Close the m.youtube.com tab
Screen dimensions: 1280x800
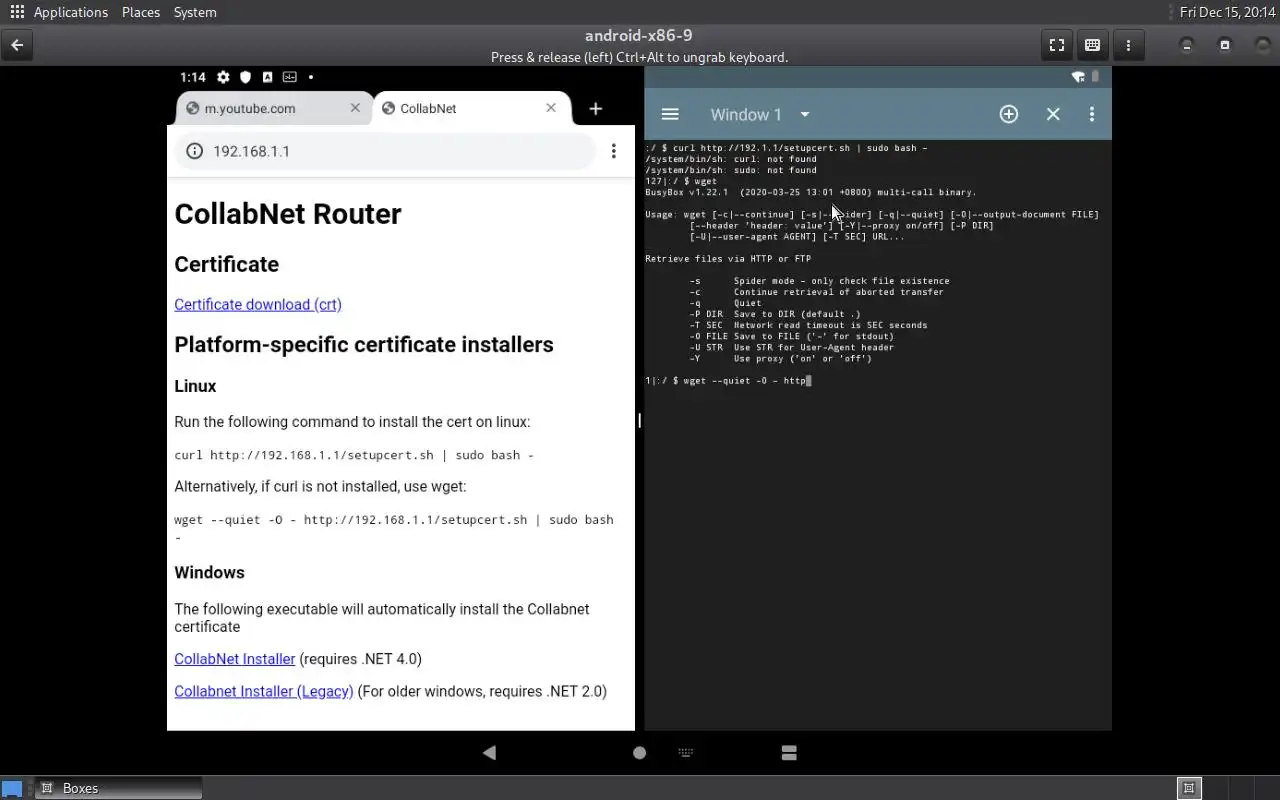[355, 108]
